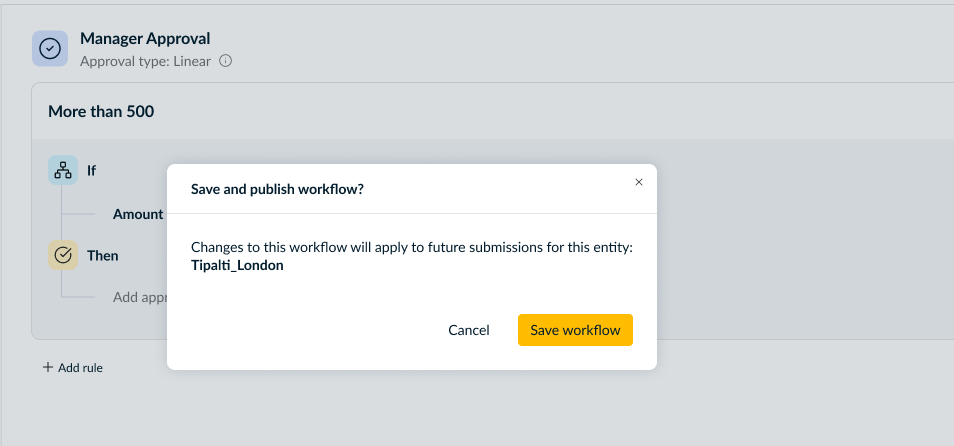Click the More than 500 rule title
This screenshot has width=954, height=446.
pos(101,111)
